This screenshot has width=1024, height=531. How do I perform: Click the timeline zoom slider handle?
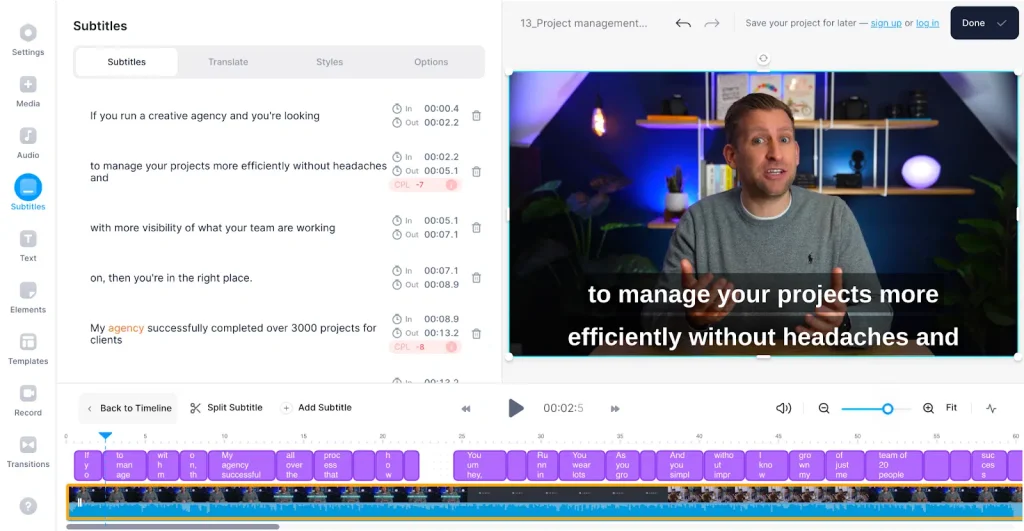tap(887, 408)
